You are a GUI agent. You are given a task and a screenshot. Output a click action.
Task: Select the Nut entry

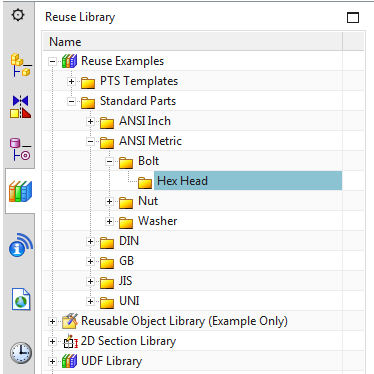[x=148, y=201]
